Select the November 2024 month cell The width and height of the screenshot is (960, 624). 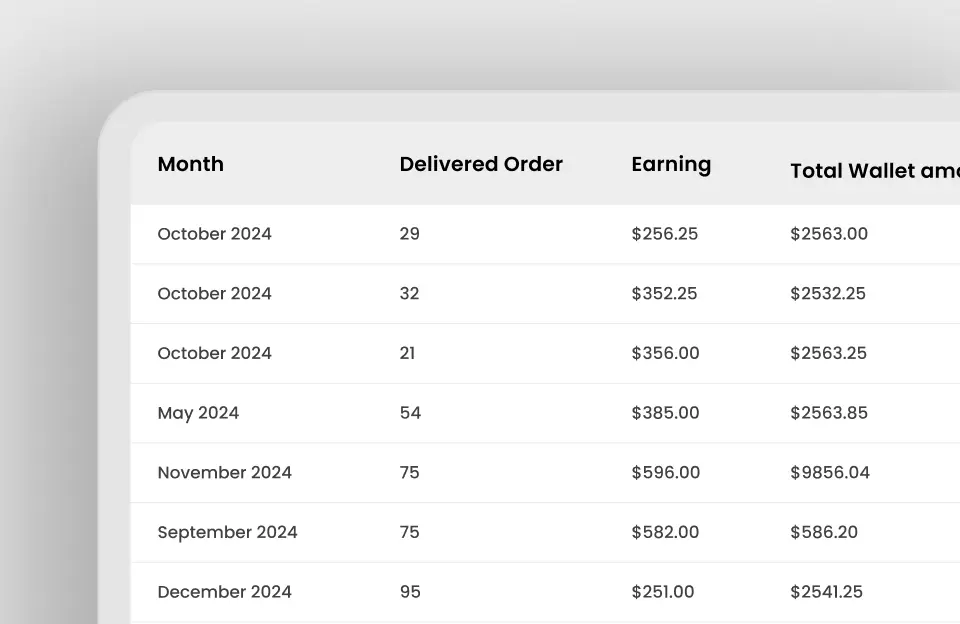(224, 473)
